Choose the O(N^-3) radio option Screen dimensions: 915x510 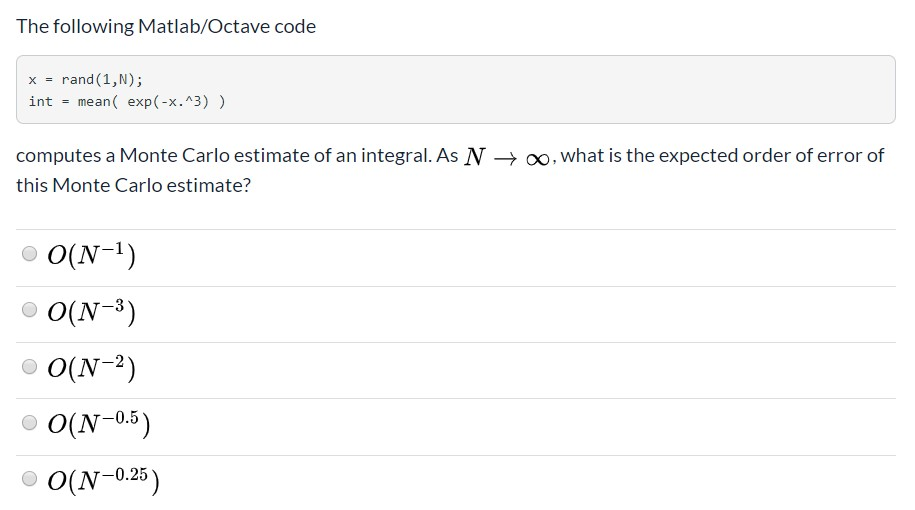pos(29,309)
